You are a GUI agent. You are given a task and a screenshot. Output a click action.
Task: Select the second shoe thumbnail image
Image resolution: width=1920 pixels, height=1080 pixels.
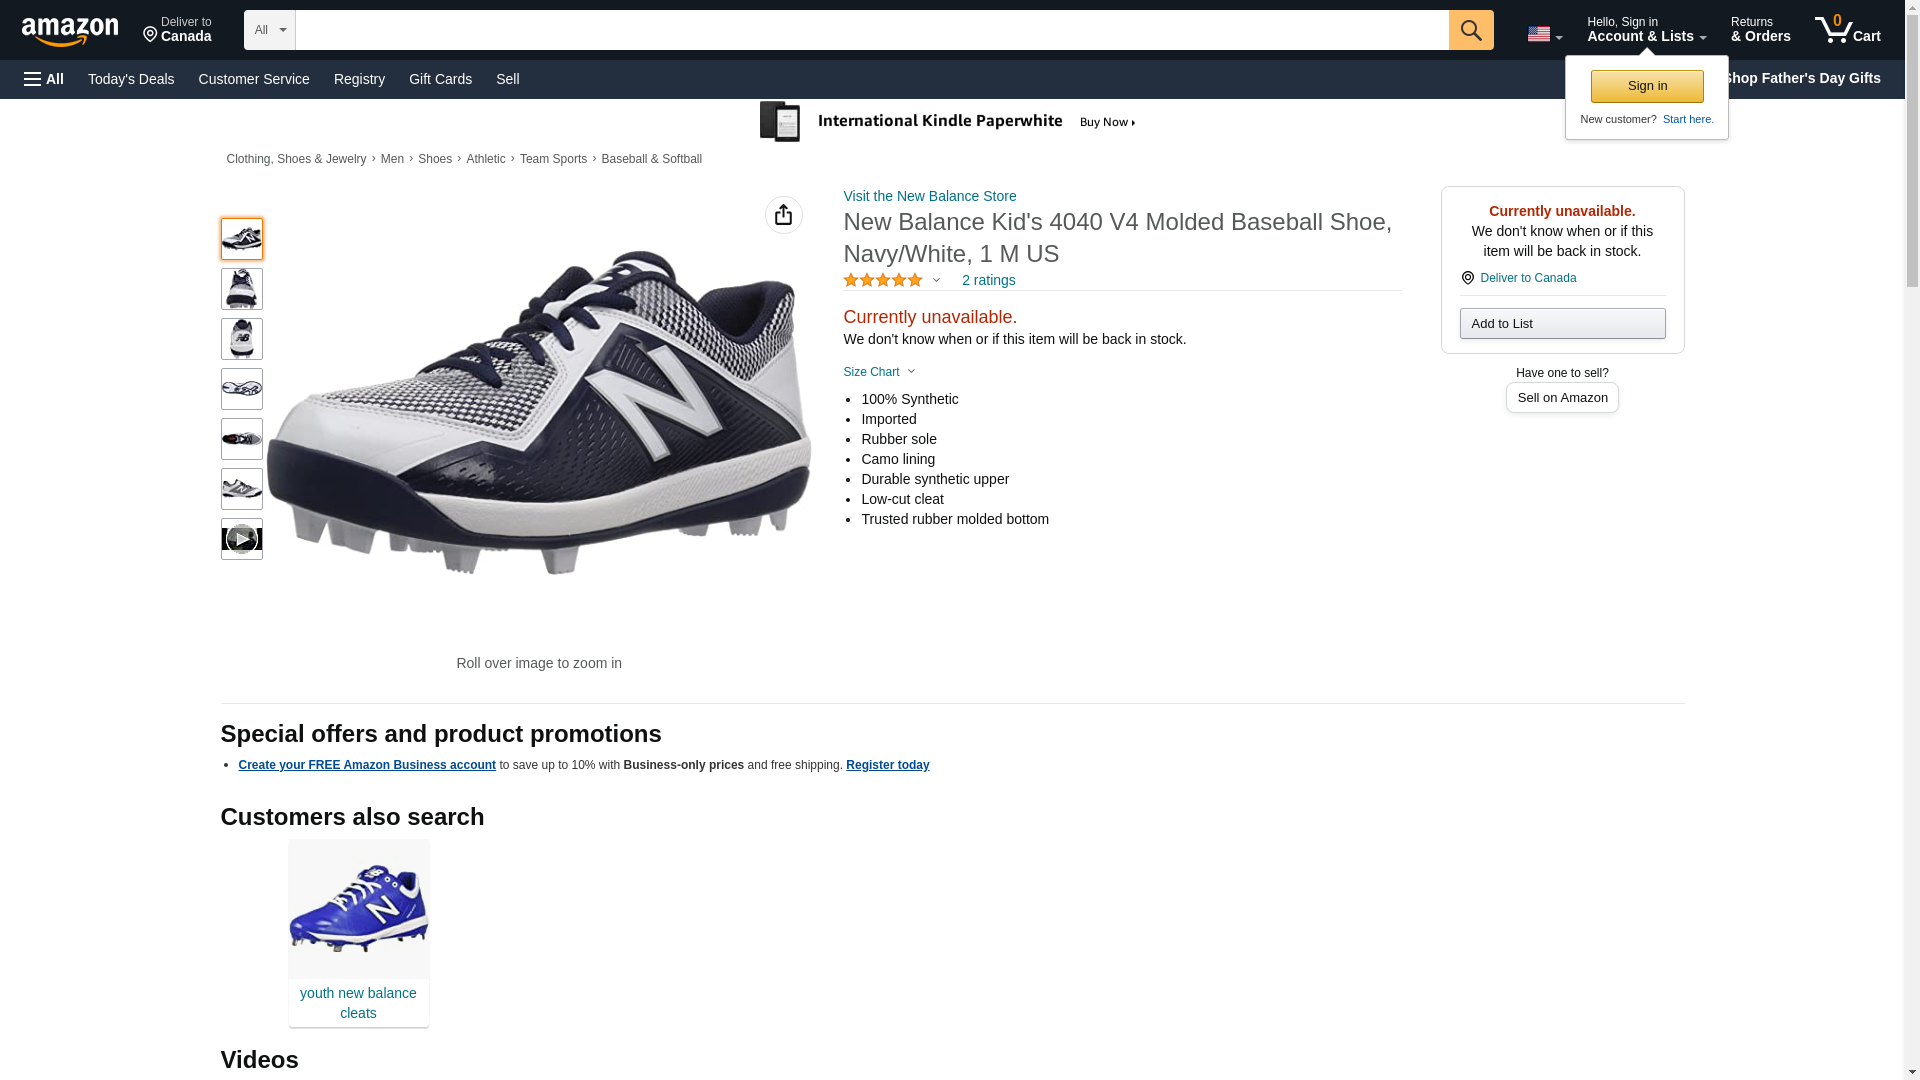click(241, 289)
